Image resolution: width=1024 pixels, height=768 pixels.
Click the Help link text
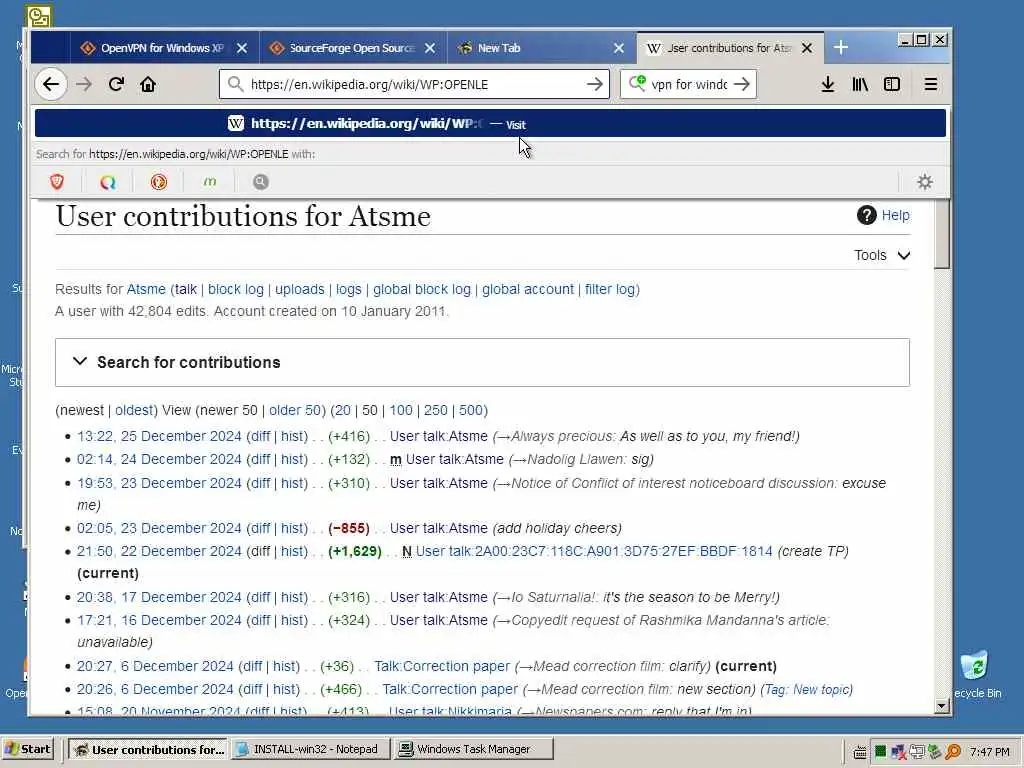click(895, 215)
